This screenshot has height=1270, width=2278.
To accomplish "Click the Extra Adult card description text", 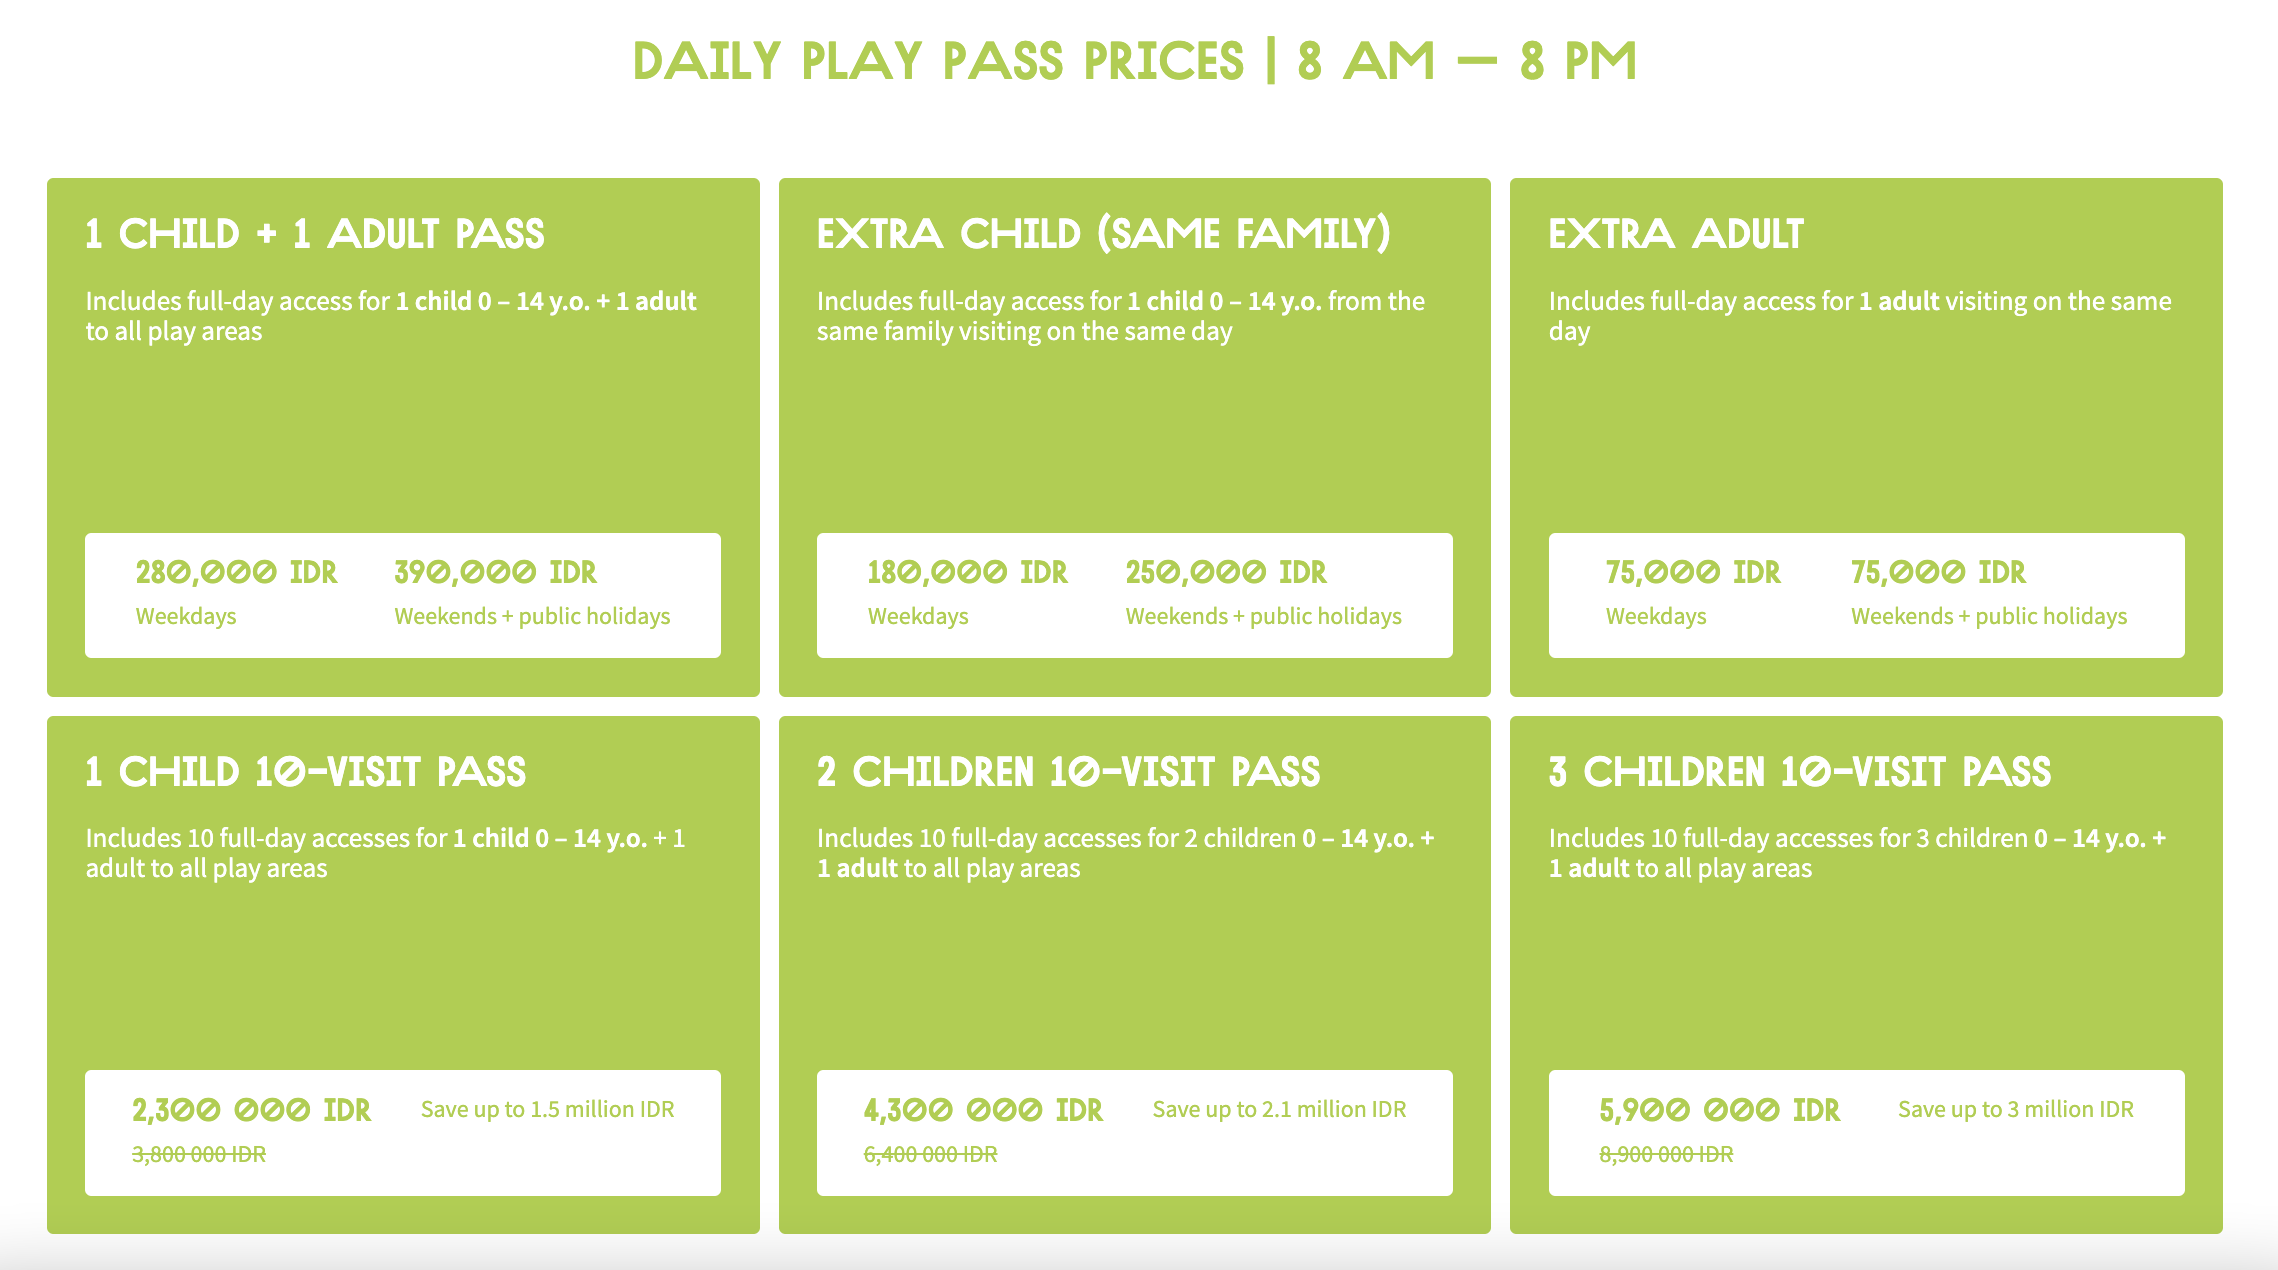I will (x=1859, y=315).
